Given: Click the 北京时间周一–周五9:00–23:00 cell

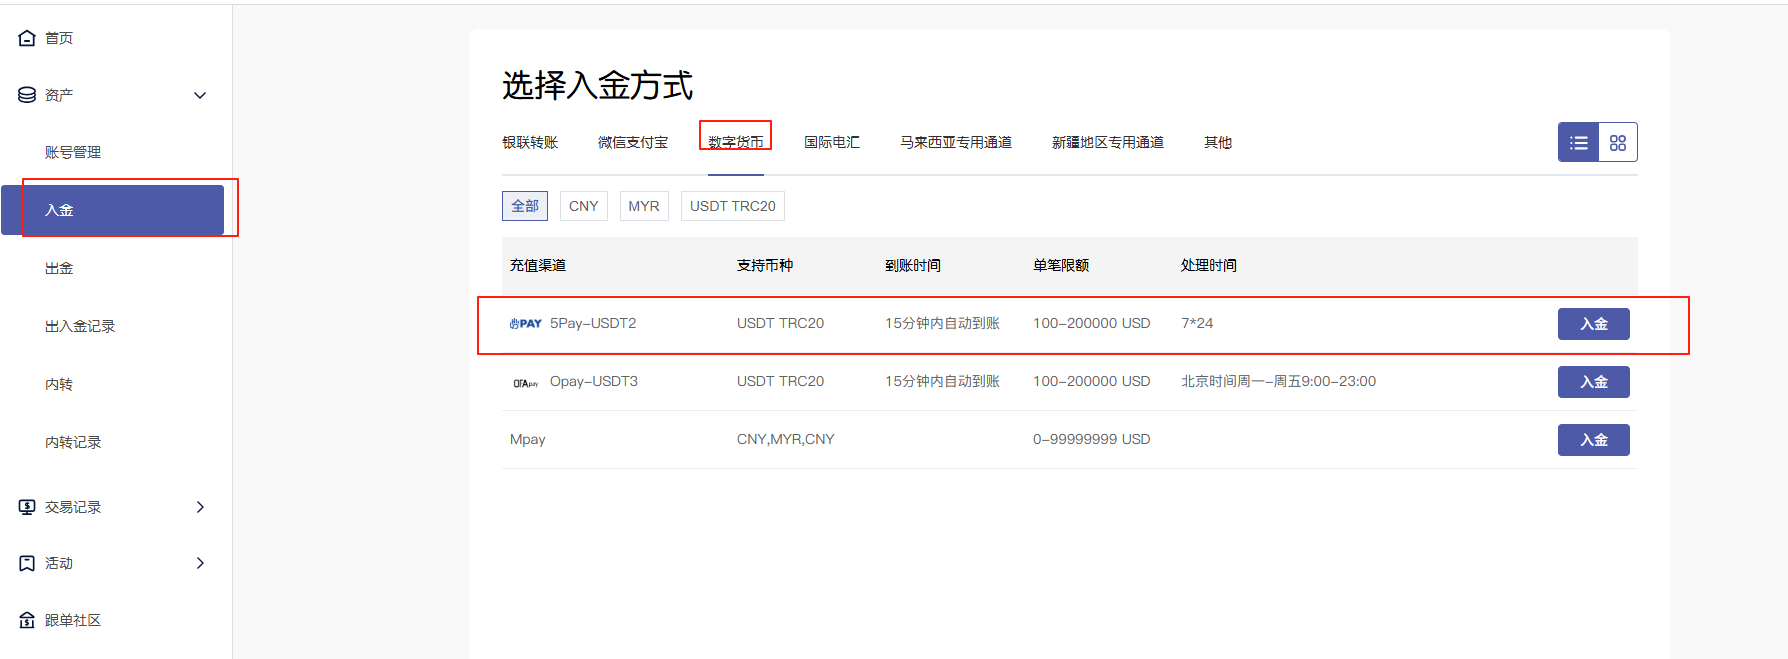Looking at the screenshot, I should click(x=1279, y=382).
